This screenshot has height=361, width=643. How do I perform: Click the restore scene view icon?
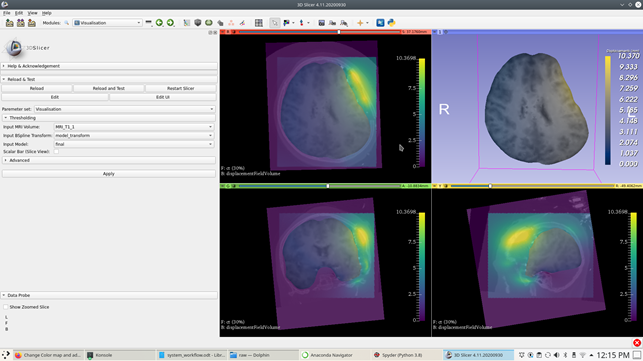344,23
